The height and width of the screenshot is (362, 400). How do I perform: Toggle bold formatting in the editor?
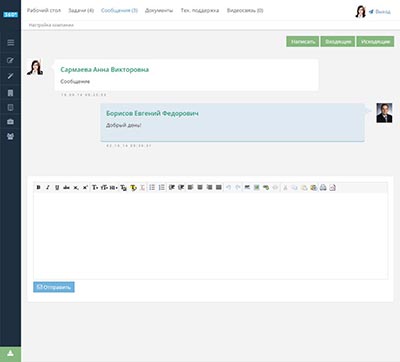(x=38, y=188)
